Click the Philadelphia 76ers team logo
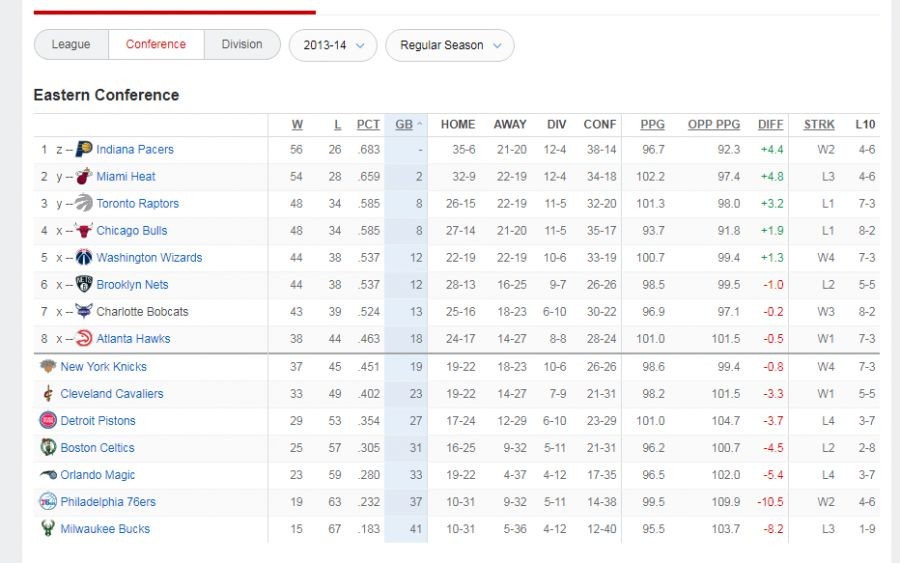This screenshot has width=900, height=563. click(x=48, y=501)
